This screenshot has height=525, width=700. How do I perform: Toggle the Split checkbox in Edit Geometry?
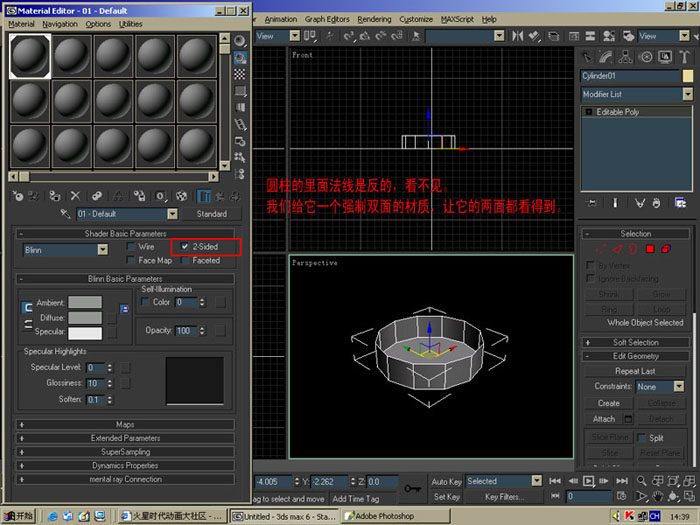(x=642, y=438)
